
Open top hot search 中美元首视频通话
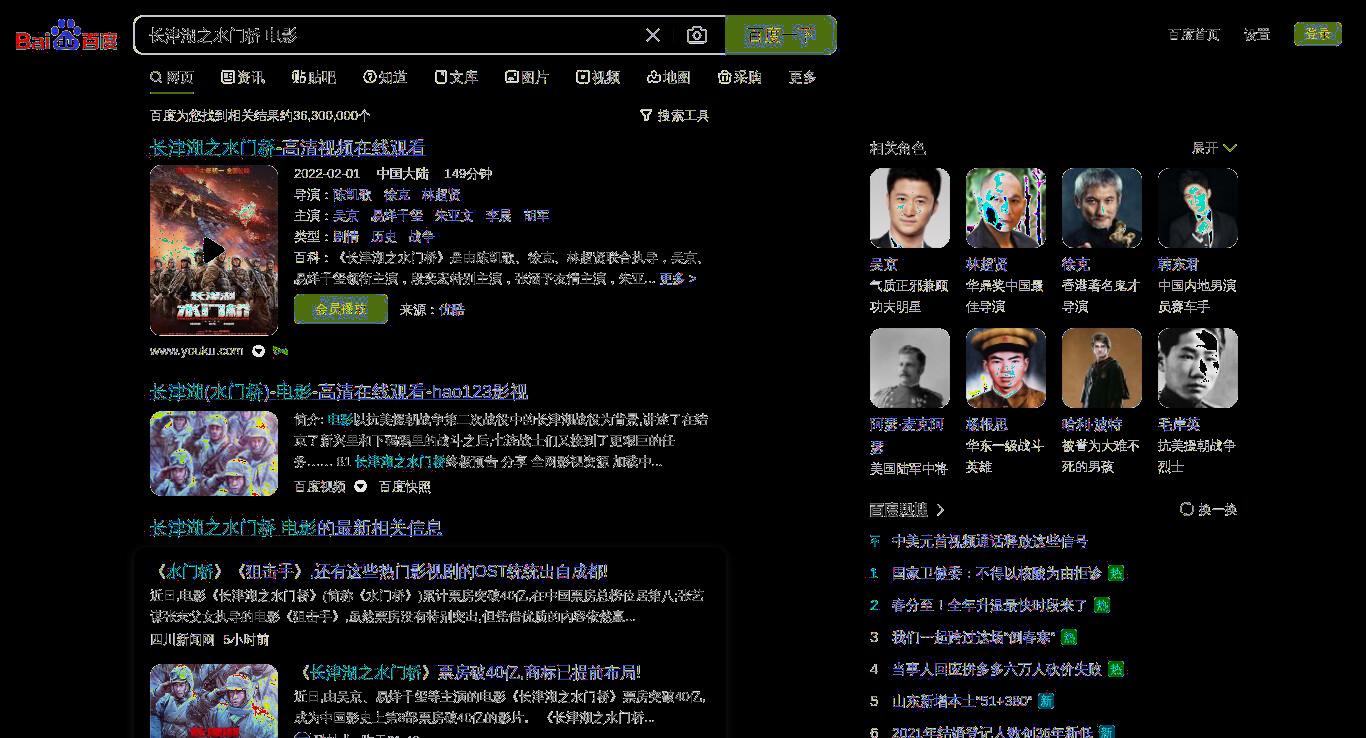tap(990, 541)
